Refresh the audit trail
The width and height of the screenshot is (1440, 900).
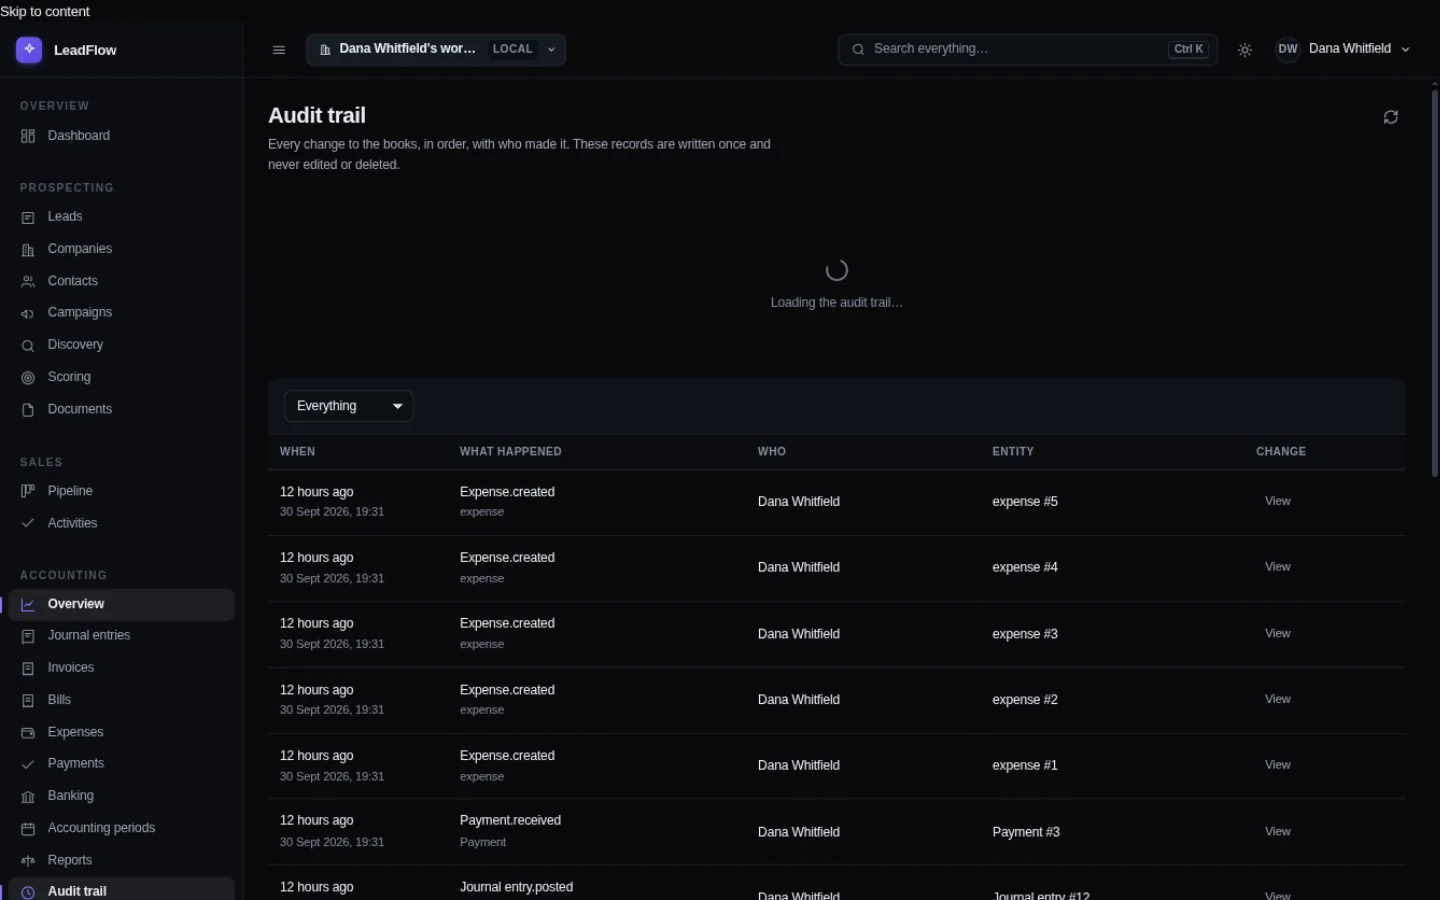[1391, 117]
